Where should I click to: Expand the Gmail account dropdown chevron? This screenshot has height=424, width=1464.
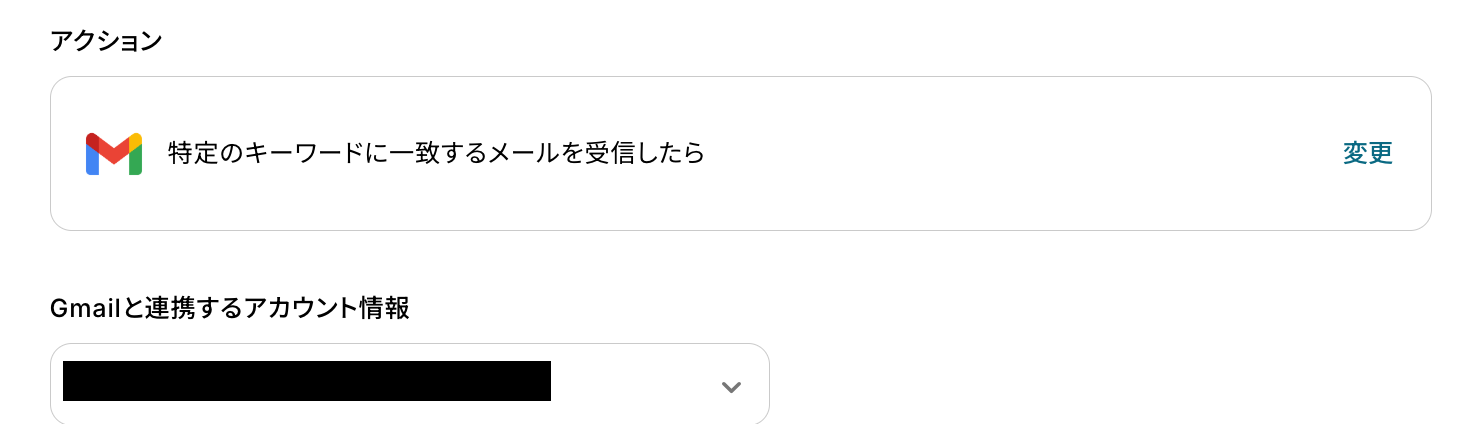click(731, 387)
